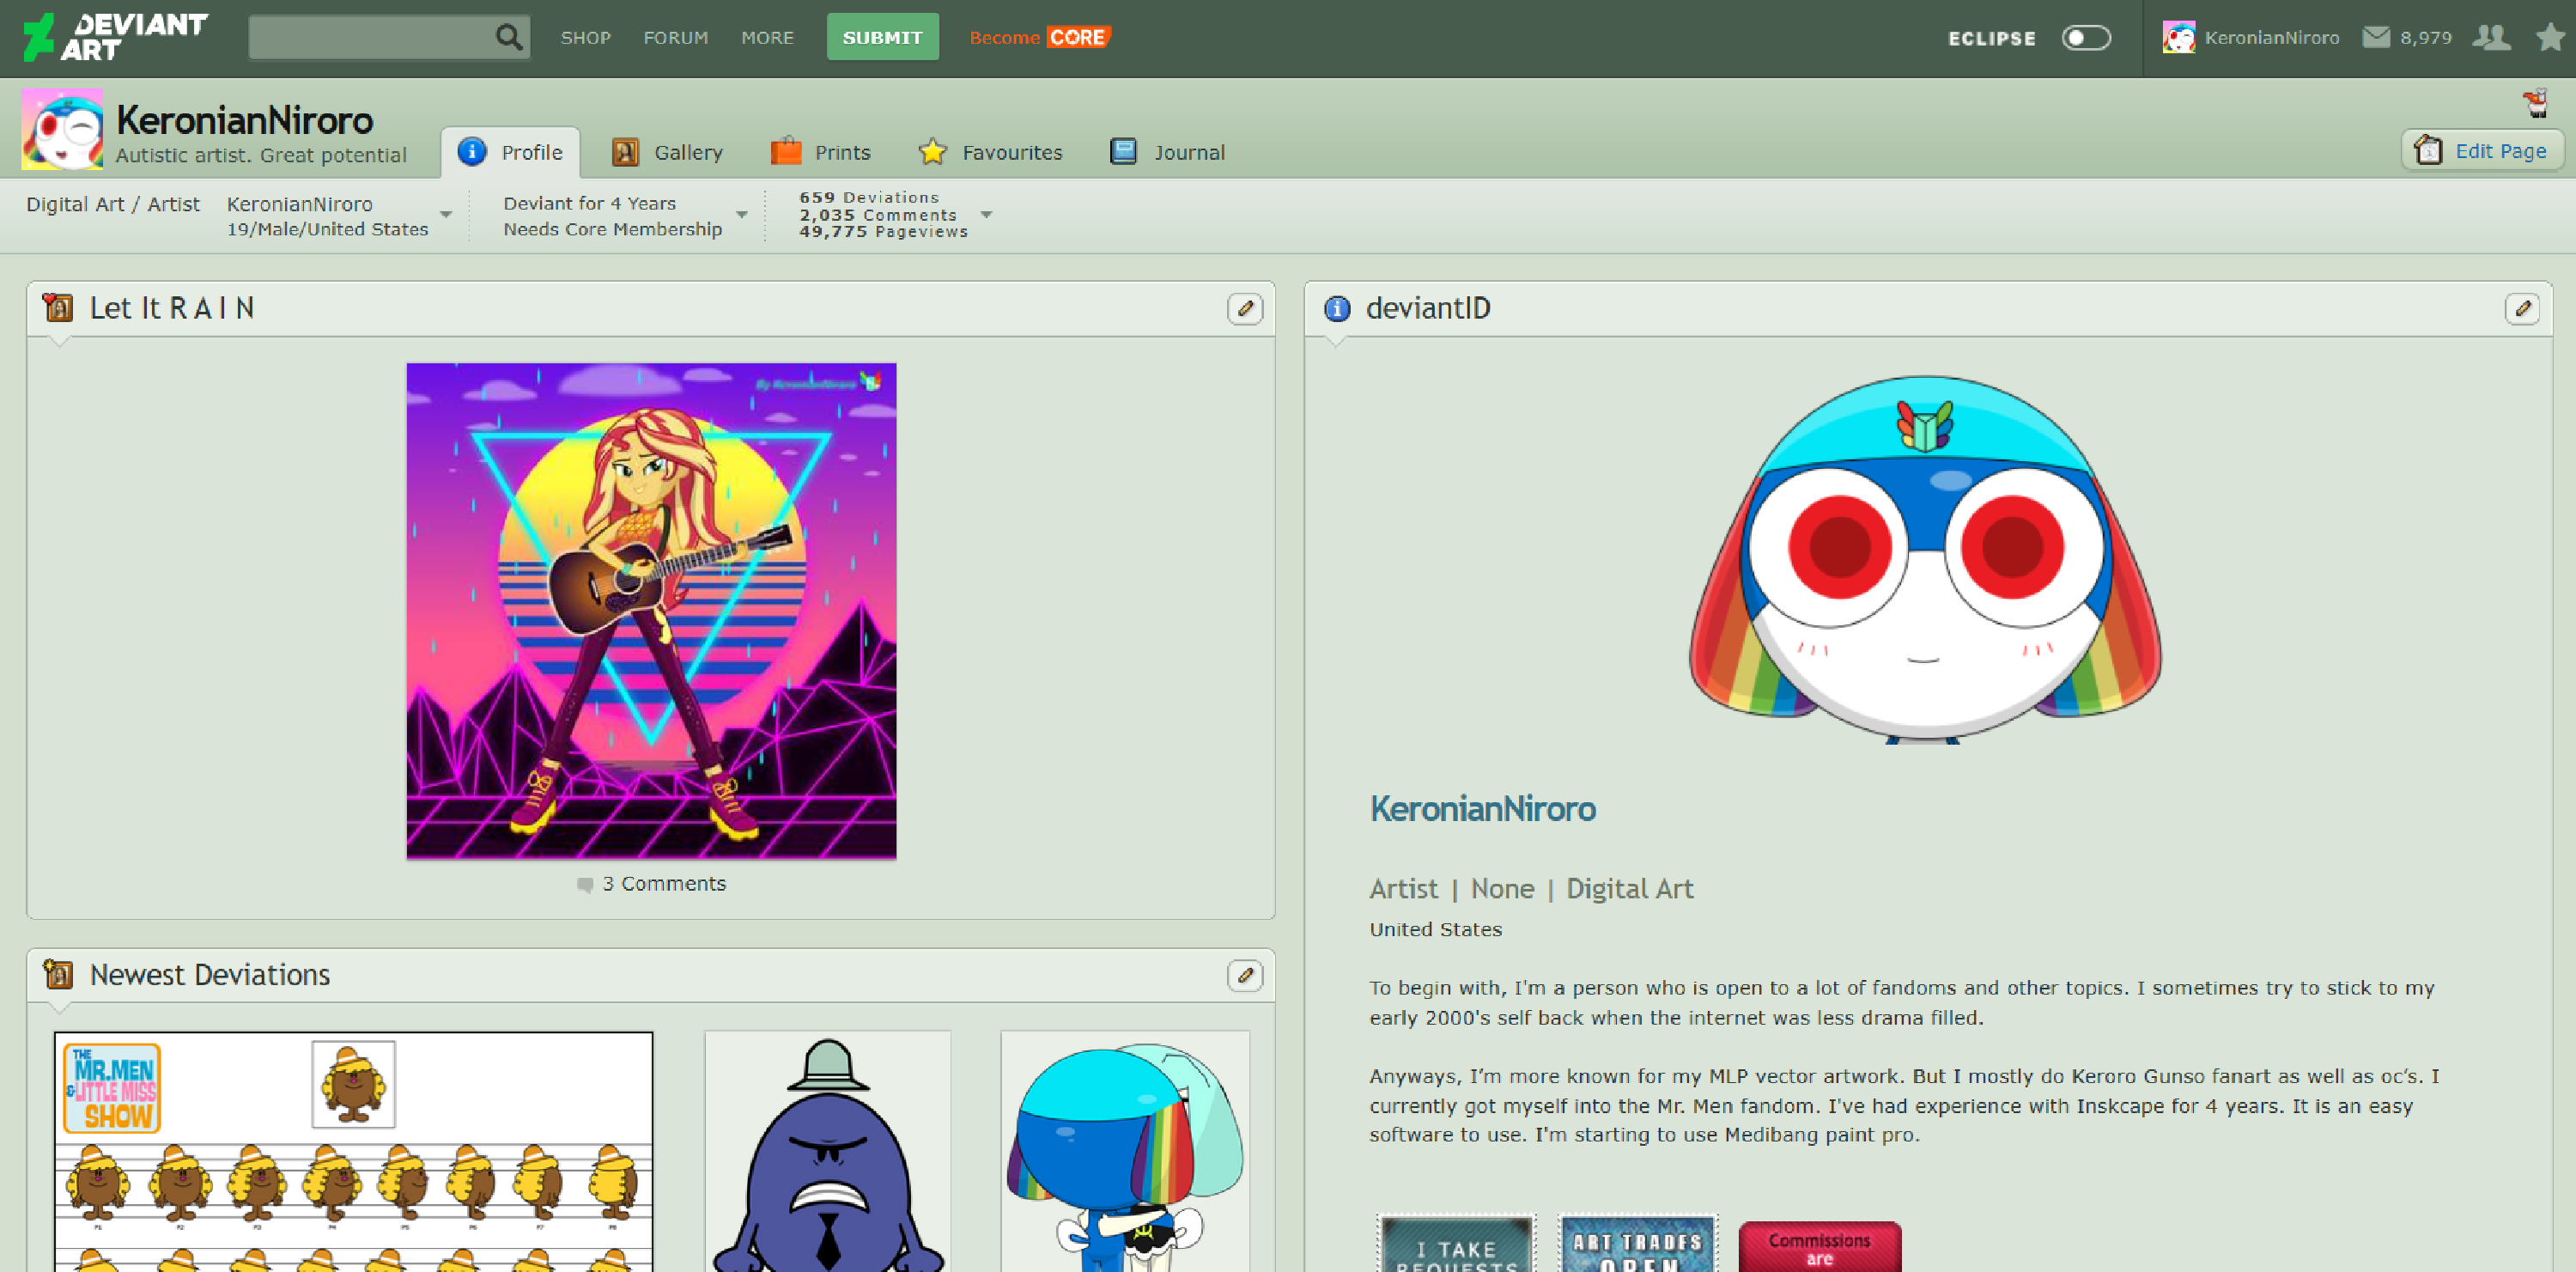Click the large KeronianNiroro page title
2576x1272 pixels.
tap(244, 120)
